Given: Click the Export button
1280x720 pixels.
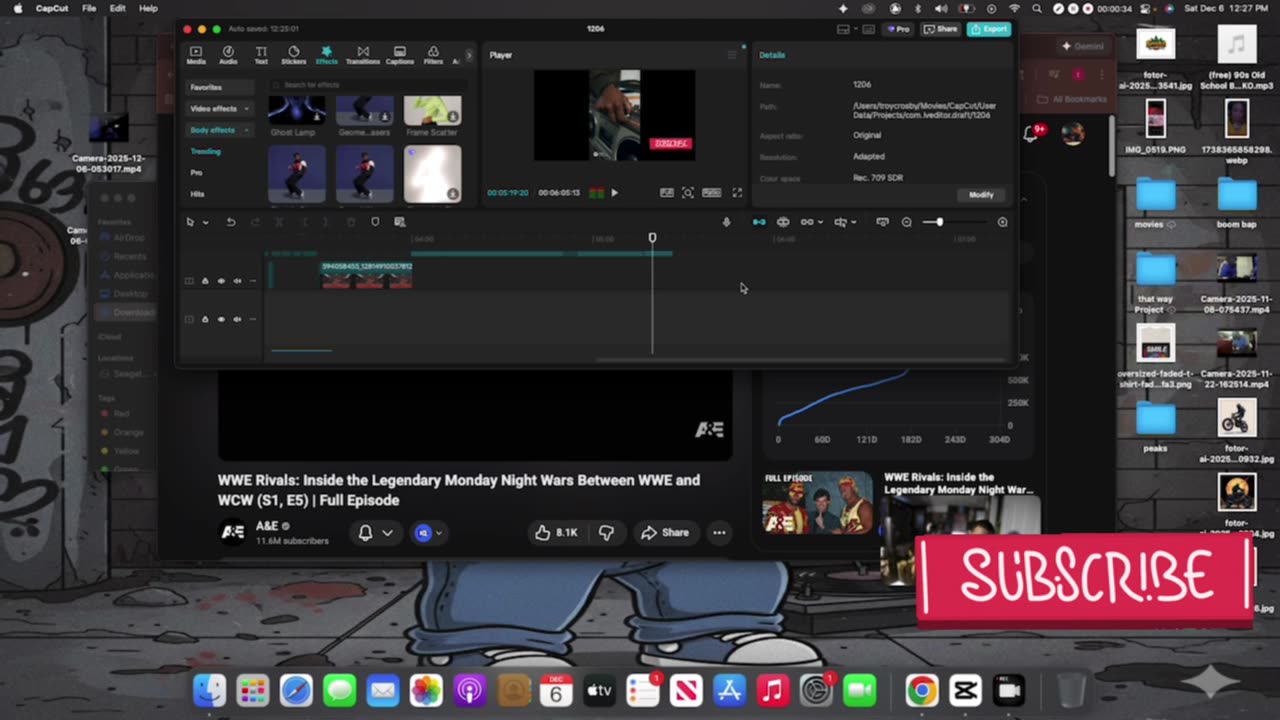Looking at the screenshot, I should point(989,29).
